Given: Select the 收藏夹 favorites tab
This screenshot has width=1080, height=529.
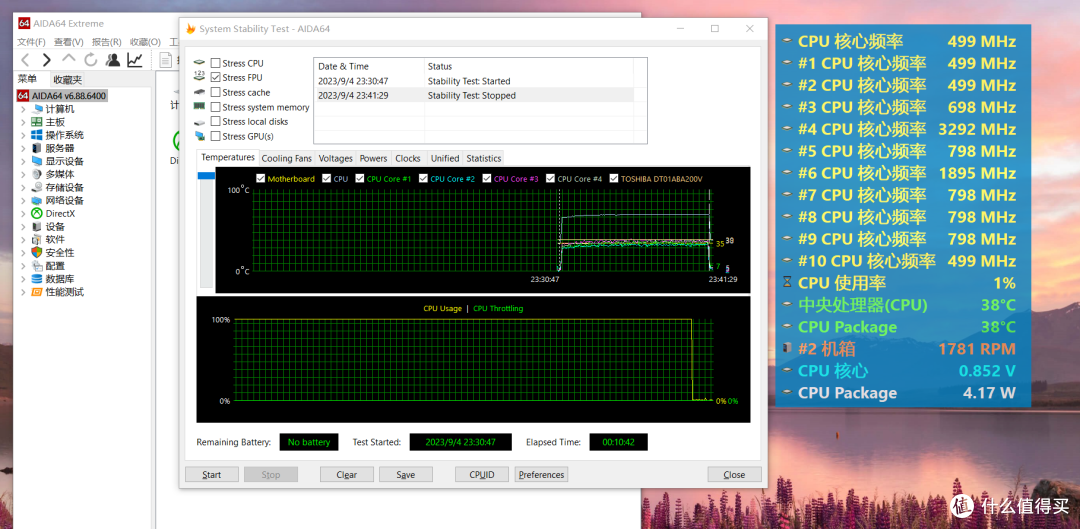Looking at the screenshot, I should 68,80.
